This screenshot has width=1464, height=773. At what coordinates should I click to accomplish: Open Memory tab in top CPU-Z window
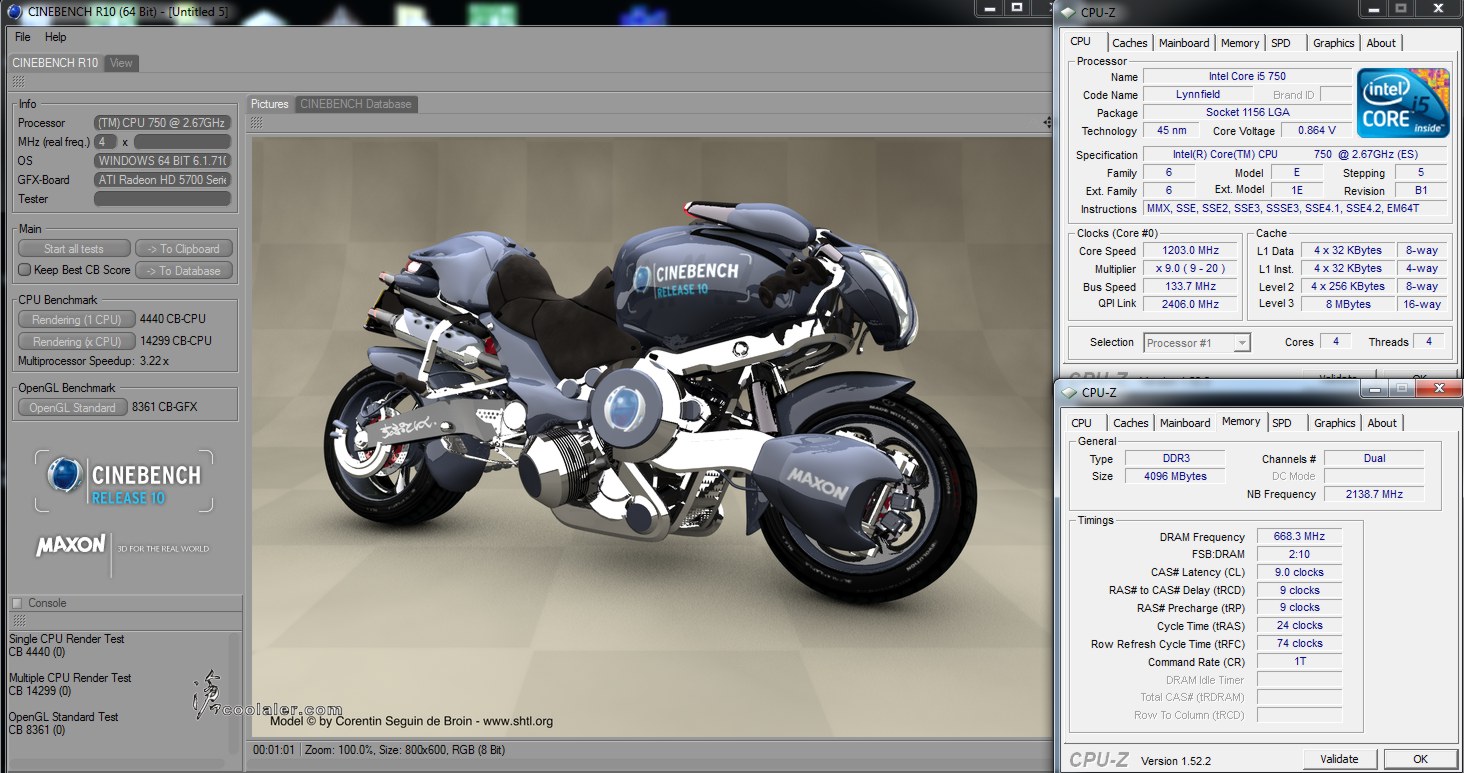click(1240, 43)
